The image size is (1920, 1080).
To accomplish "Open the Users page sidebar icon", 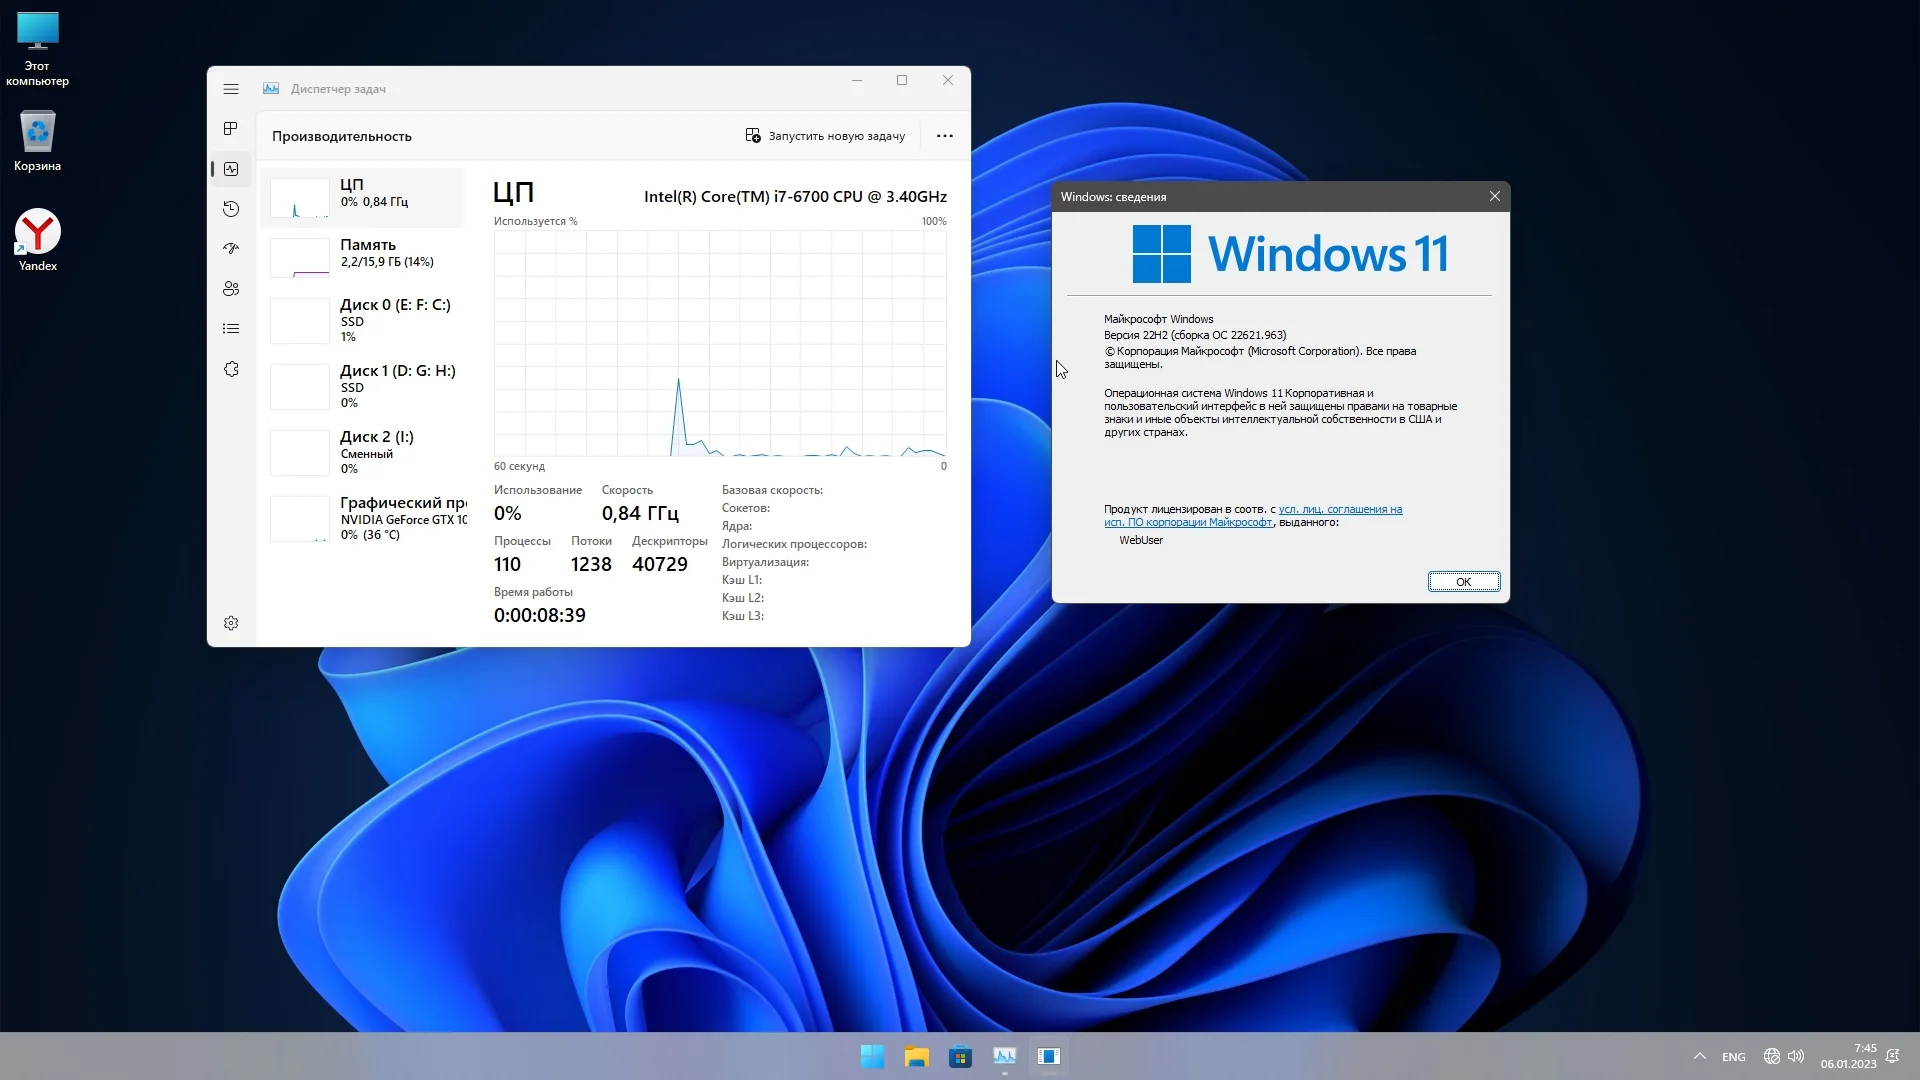I will [x=231, y=289].
